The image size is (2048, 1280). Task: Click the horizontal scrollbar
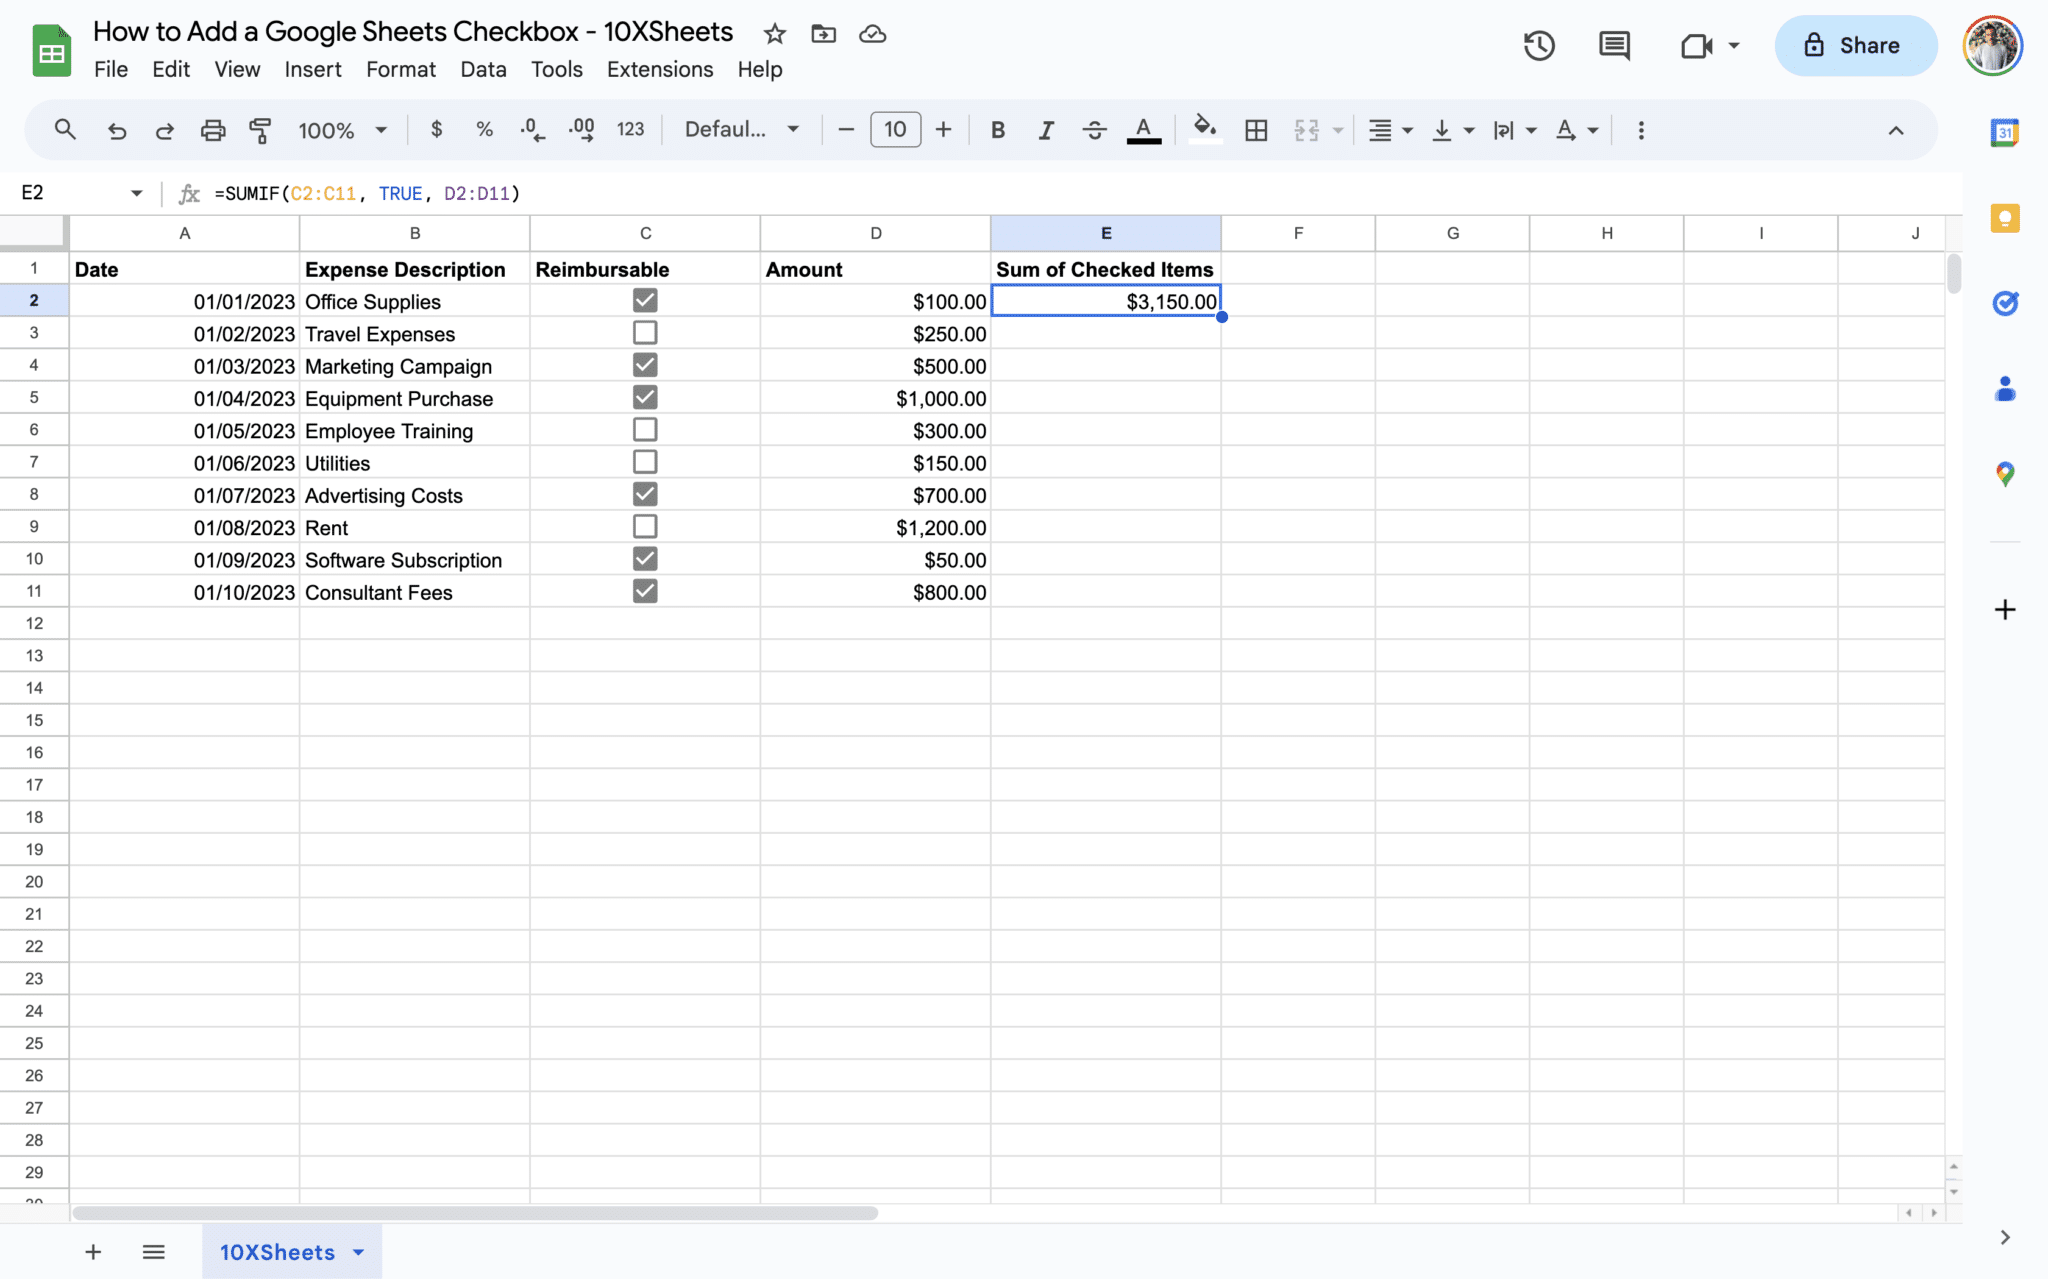click(x=475, y=1213)
